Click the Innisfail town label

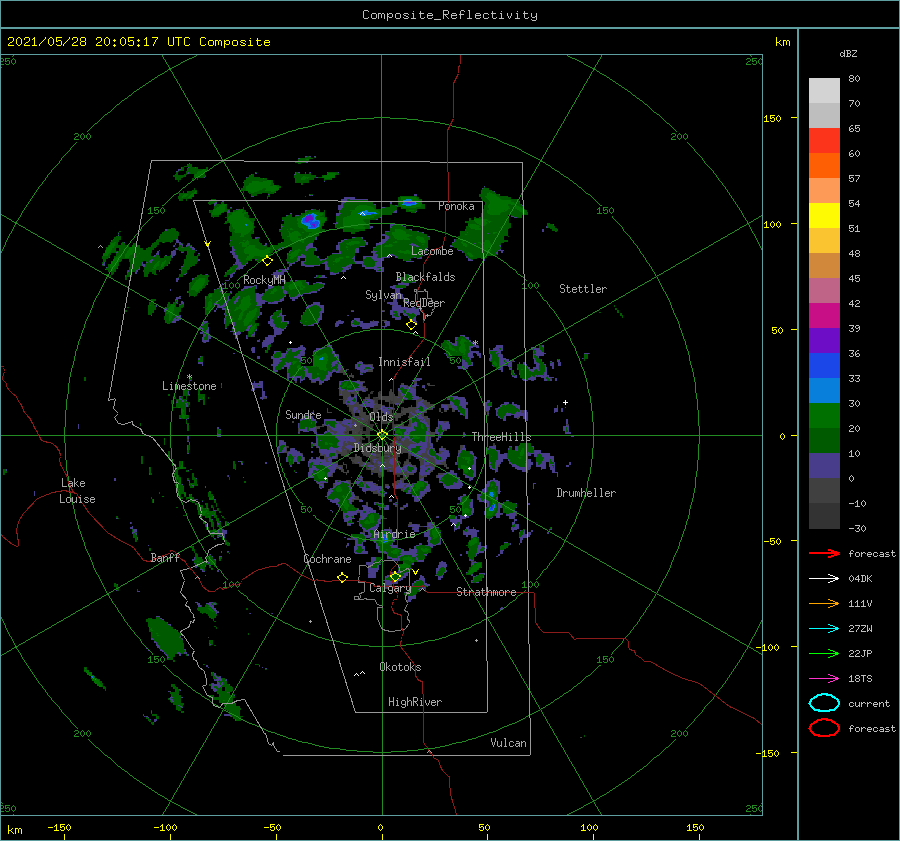click(404, 362)
